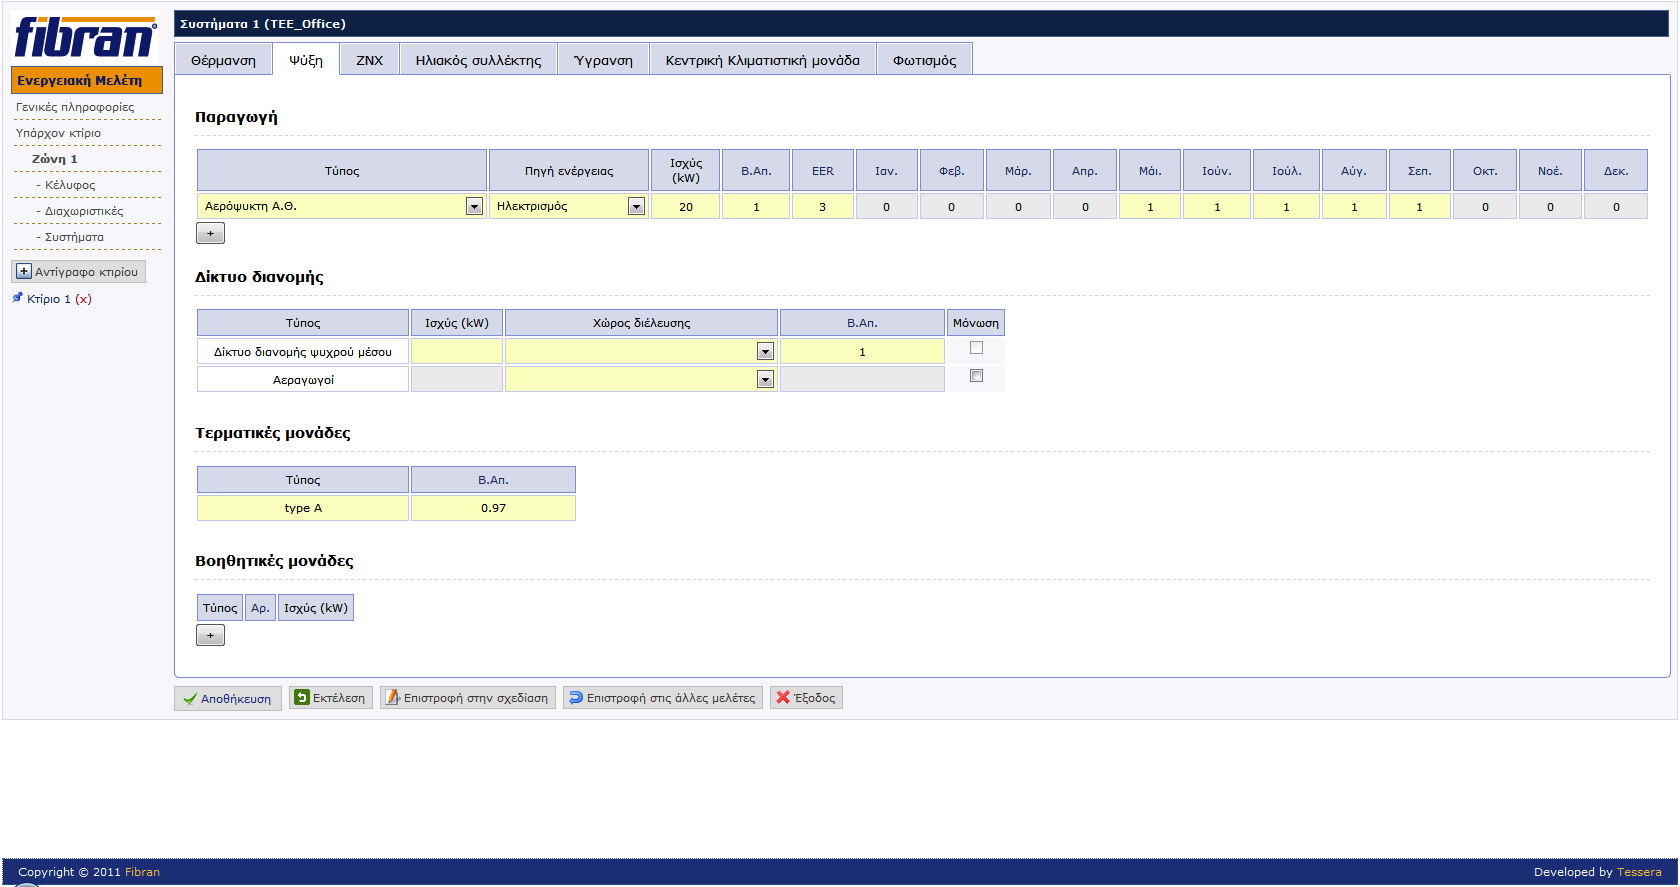Open Υπάρχον κτίριο in sidebar

click(58, 133)
